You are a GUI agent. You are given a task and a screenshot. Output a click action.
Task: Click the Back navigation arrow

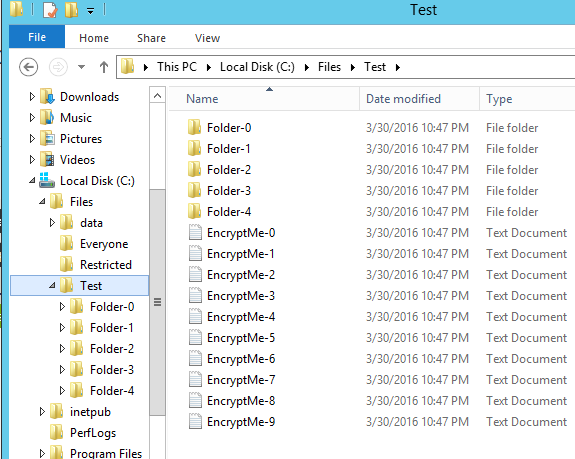coord(28,67)
